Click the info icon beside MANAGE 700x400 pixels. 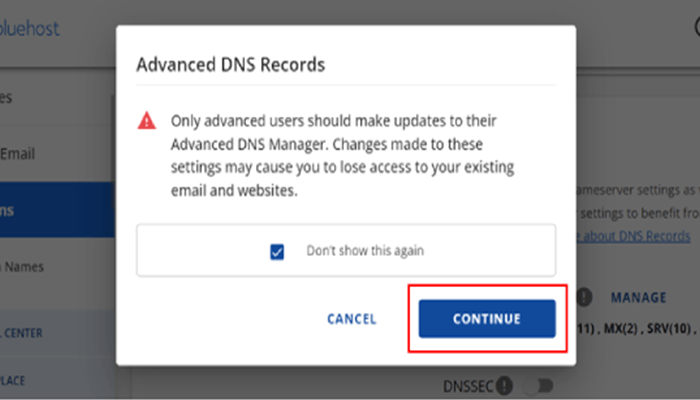(x=584, y=297)
